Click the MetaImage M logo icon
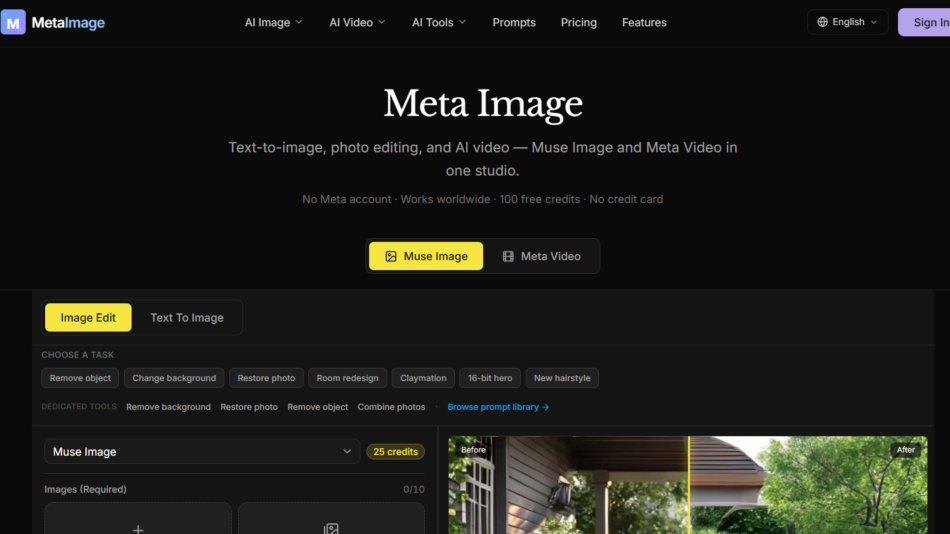The image size is (950, 534). point(13,22)
